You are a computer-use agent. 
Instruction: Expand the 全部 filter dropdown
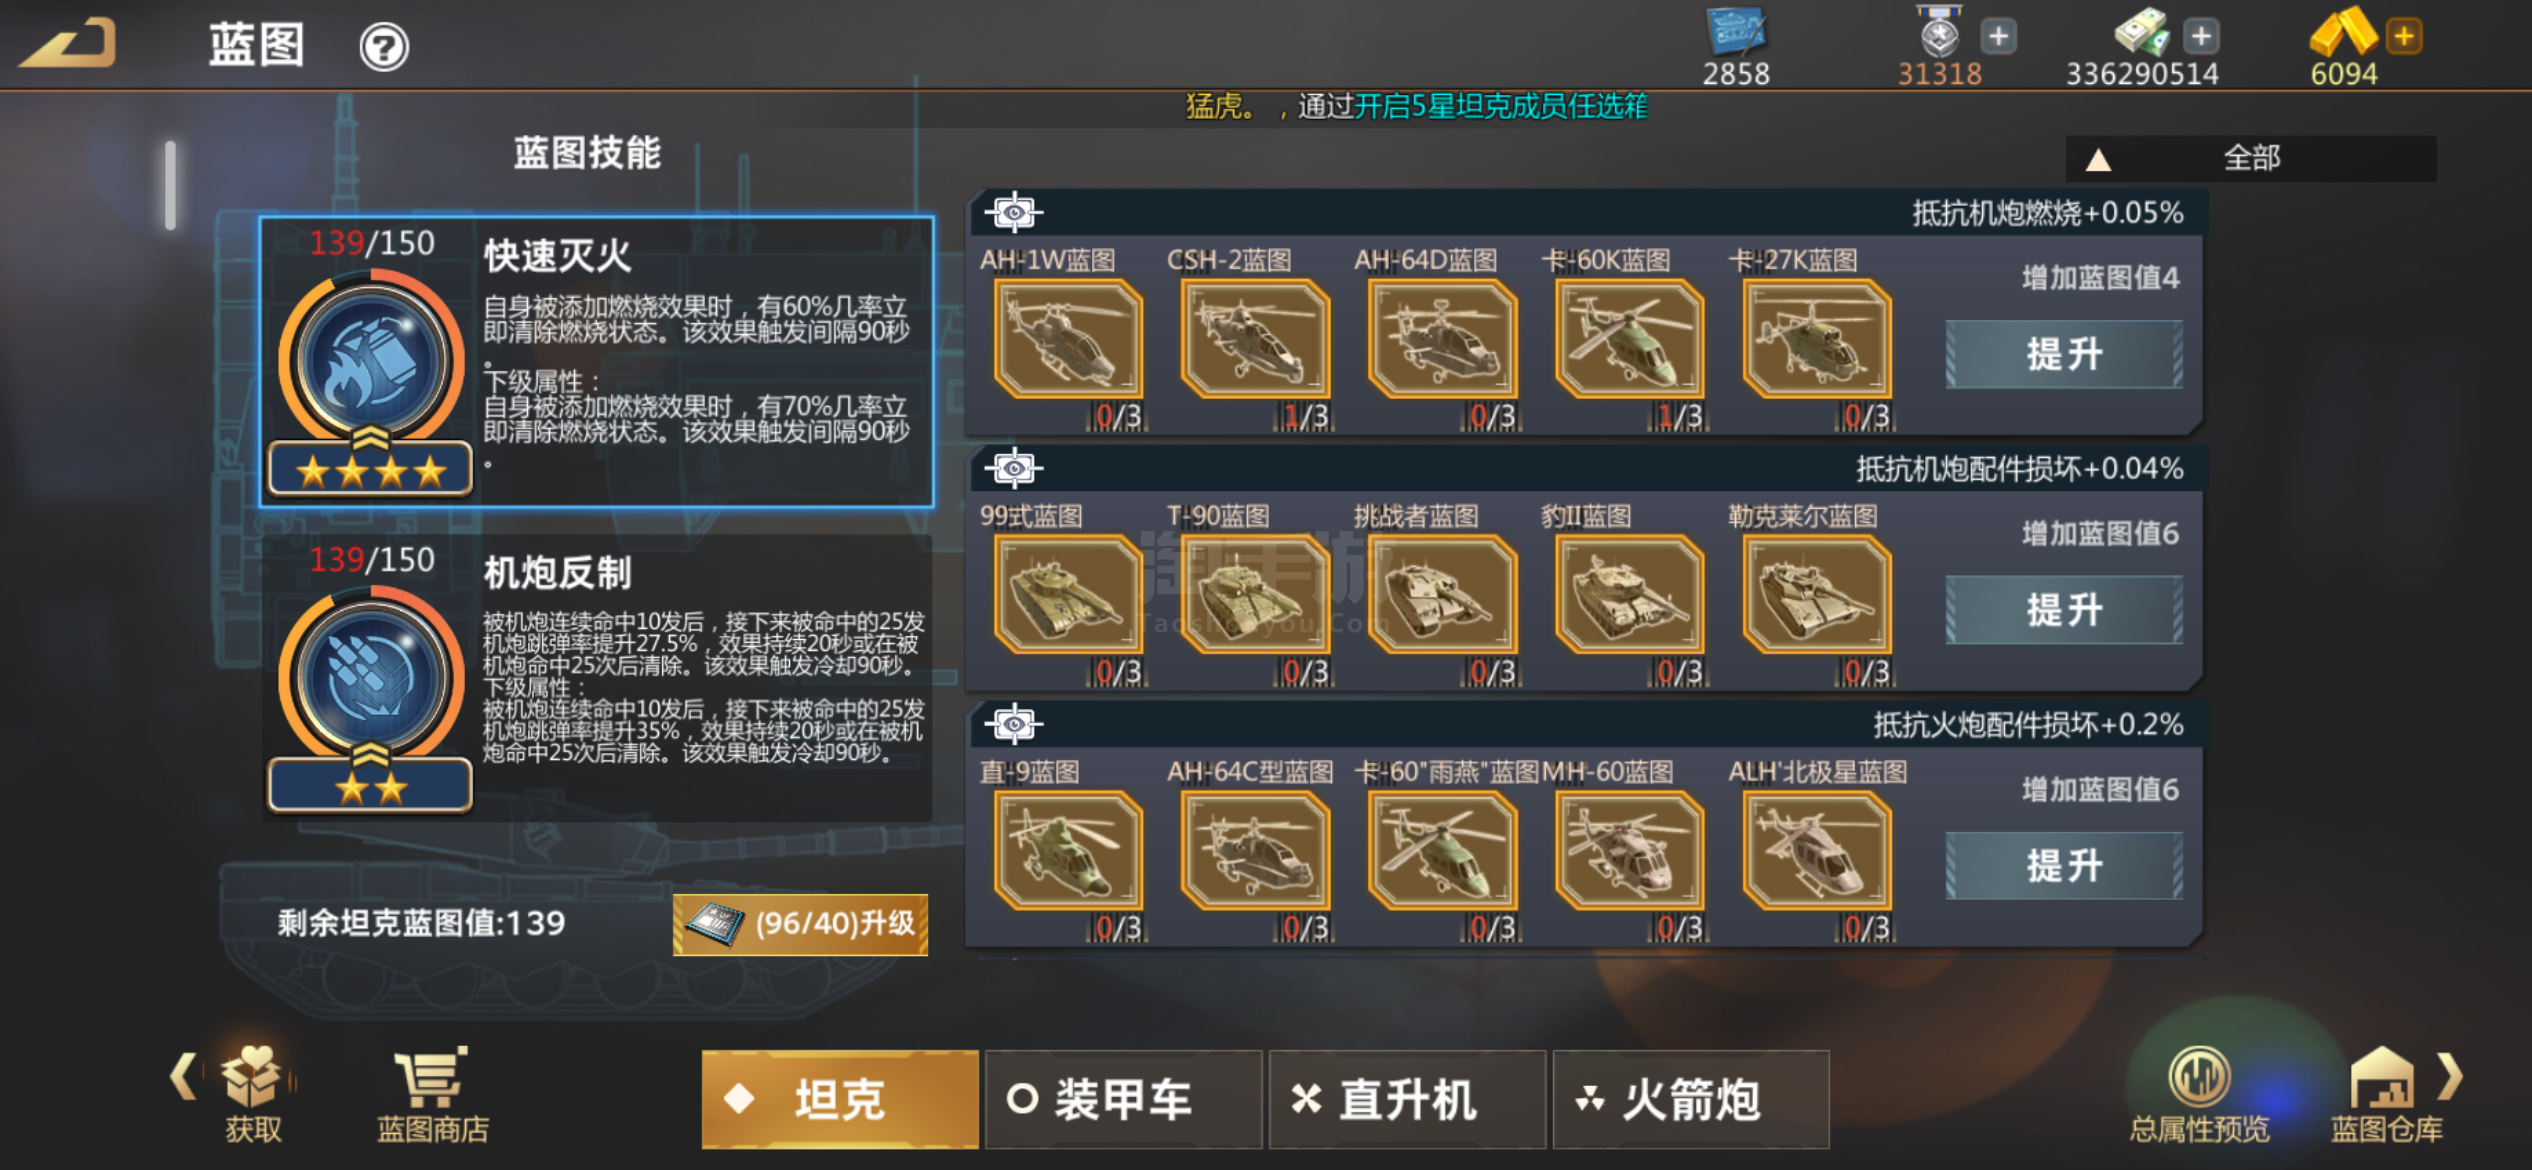[2251, 158]
